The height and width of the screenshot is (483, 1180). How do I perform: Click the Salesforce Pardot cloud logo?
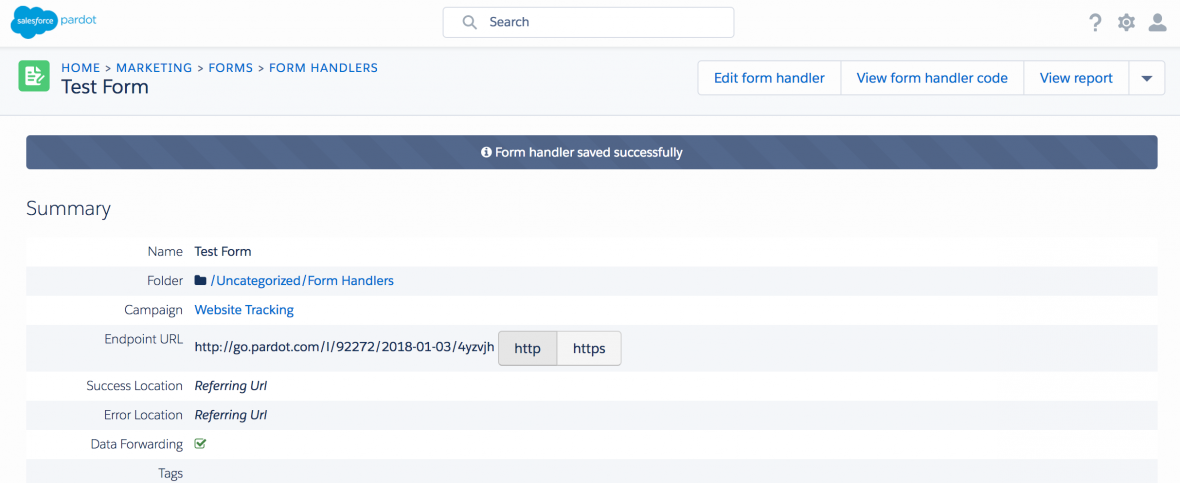click(x=36, y=22)
